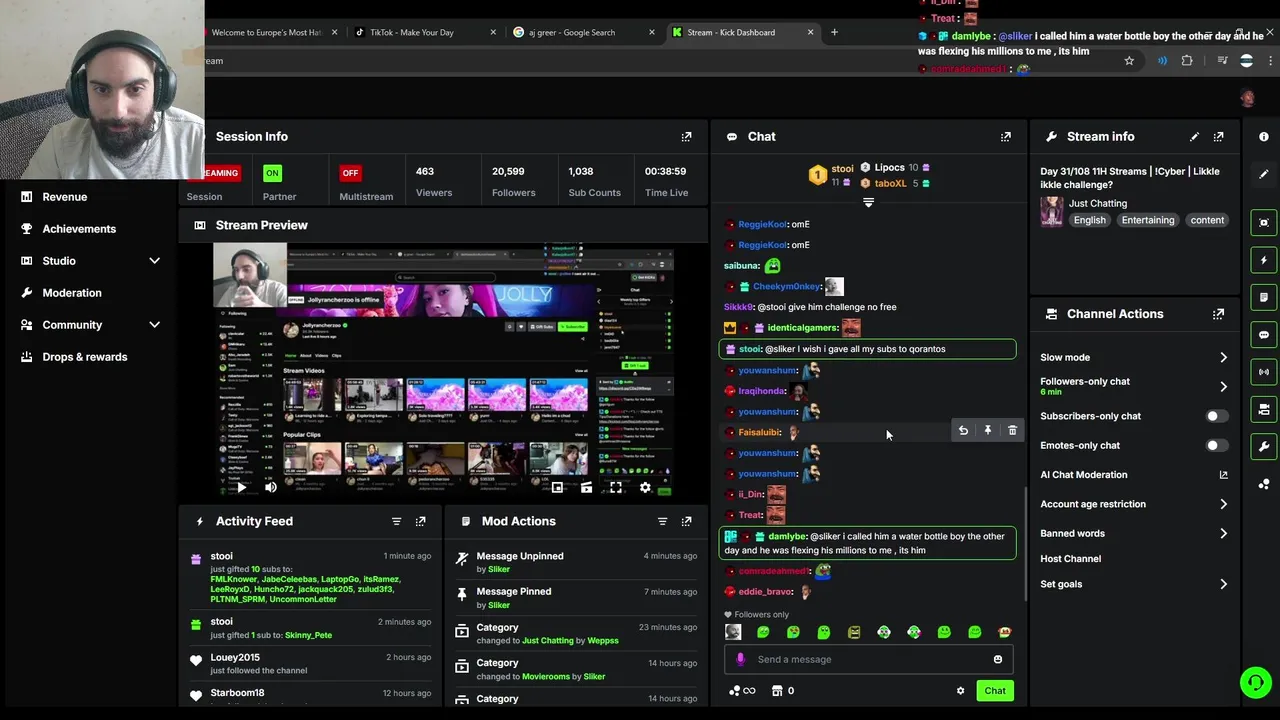1280x720 pixels.
Task: Toggle Activity Feed lightning icon in sidebar
Action: [x=1264, y=260]
